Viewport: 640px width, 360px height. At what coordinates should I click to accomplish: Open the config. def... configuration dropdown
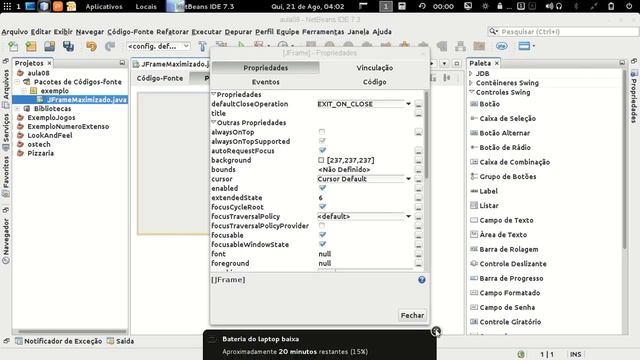(158, 46)
